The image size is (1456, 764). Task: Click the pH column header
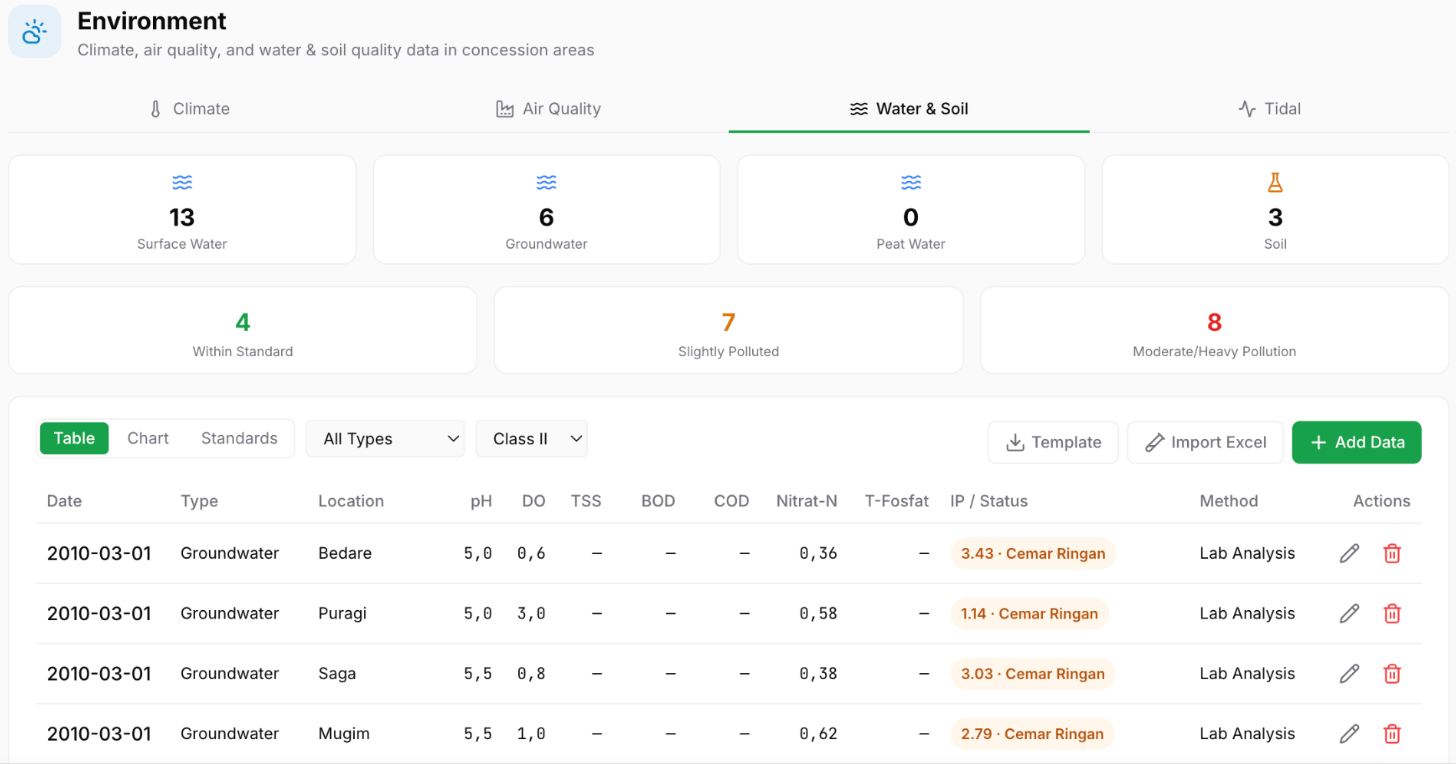[x=481, y=501]
